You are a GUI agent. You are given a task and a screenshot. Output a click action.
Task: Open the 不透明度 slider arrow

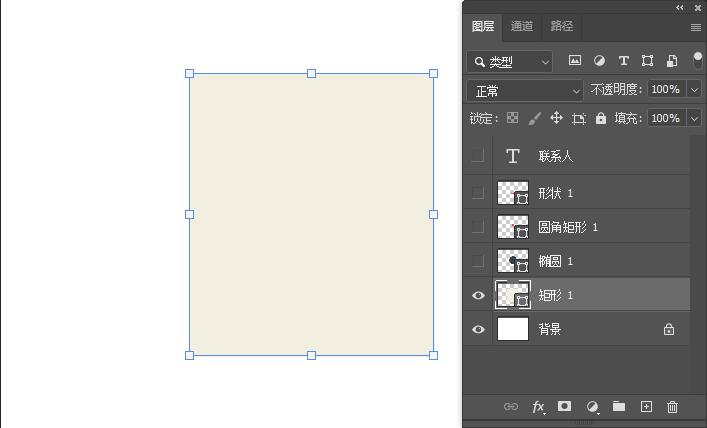694,89
